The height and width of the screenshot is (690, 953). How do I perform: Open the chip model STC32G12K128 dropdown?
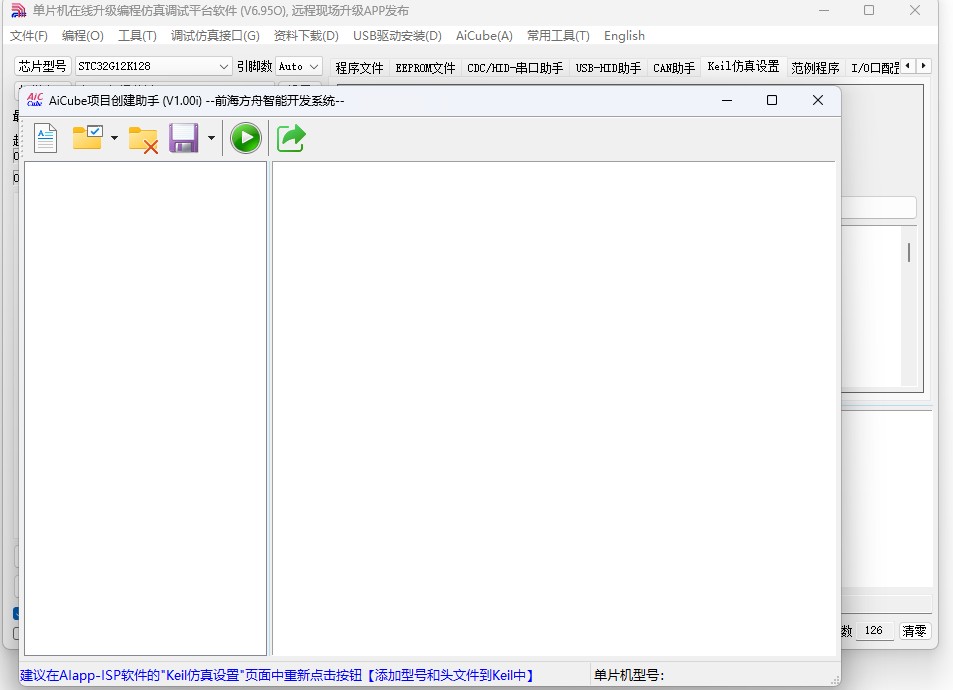[x=153, y=66]
